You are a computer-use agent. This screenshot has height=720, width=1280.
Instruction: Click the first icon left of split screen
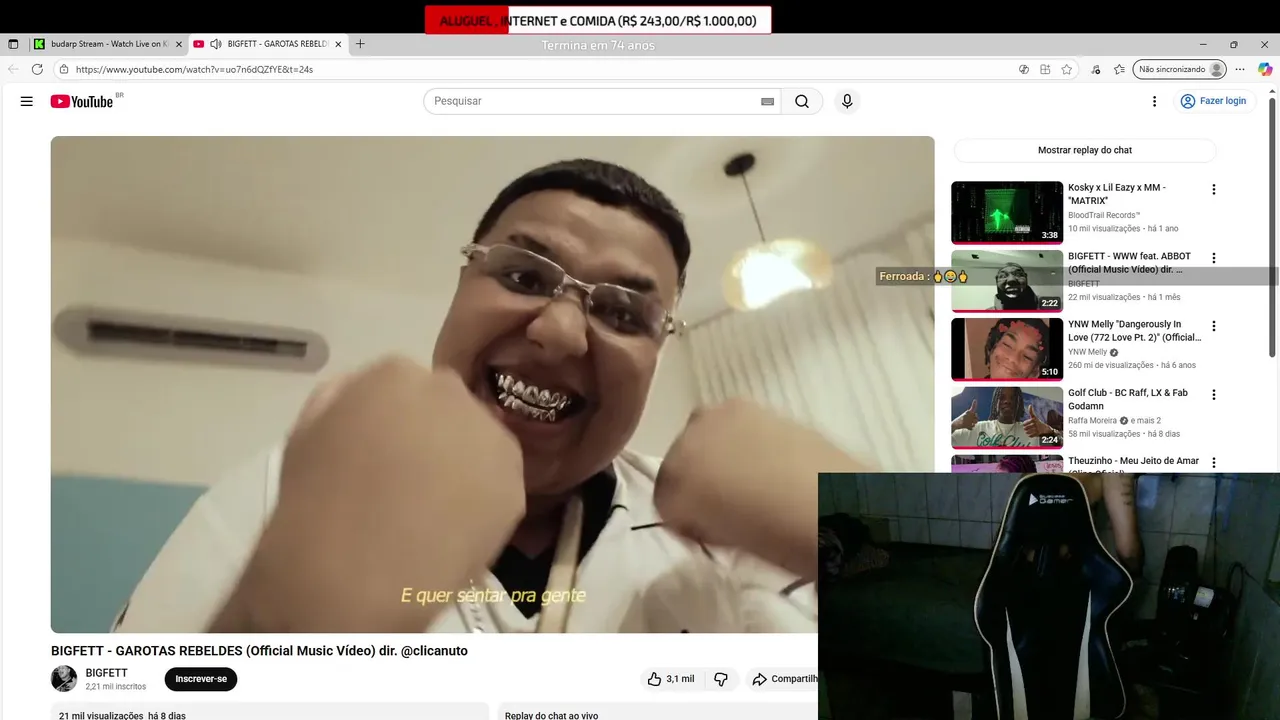coord(1024,69)
